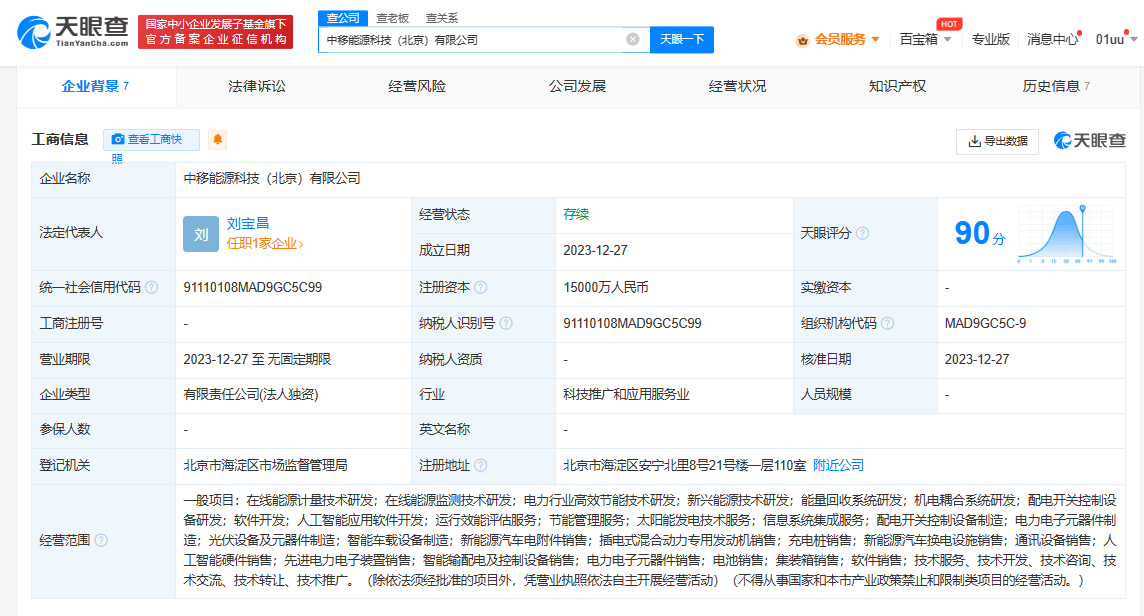Click the score distribution chart
Screen dimensions: 1144x616
(1066, 234)
